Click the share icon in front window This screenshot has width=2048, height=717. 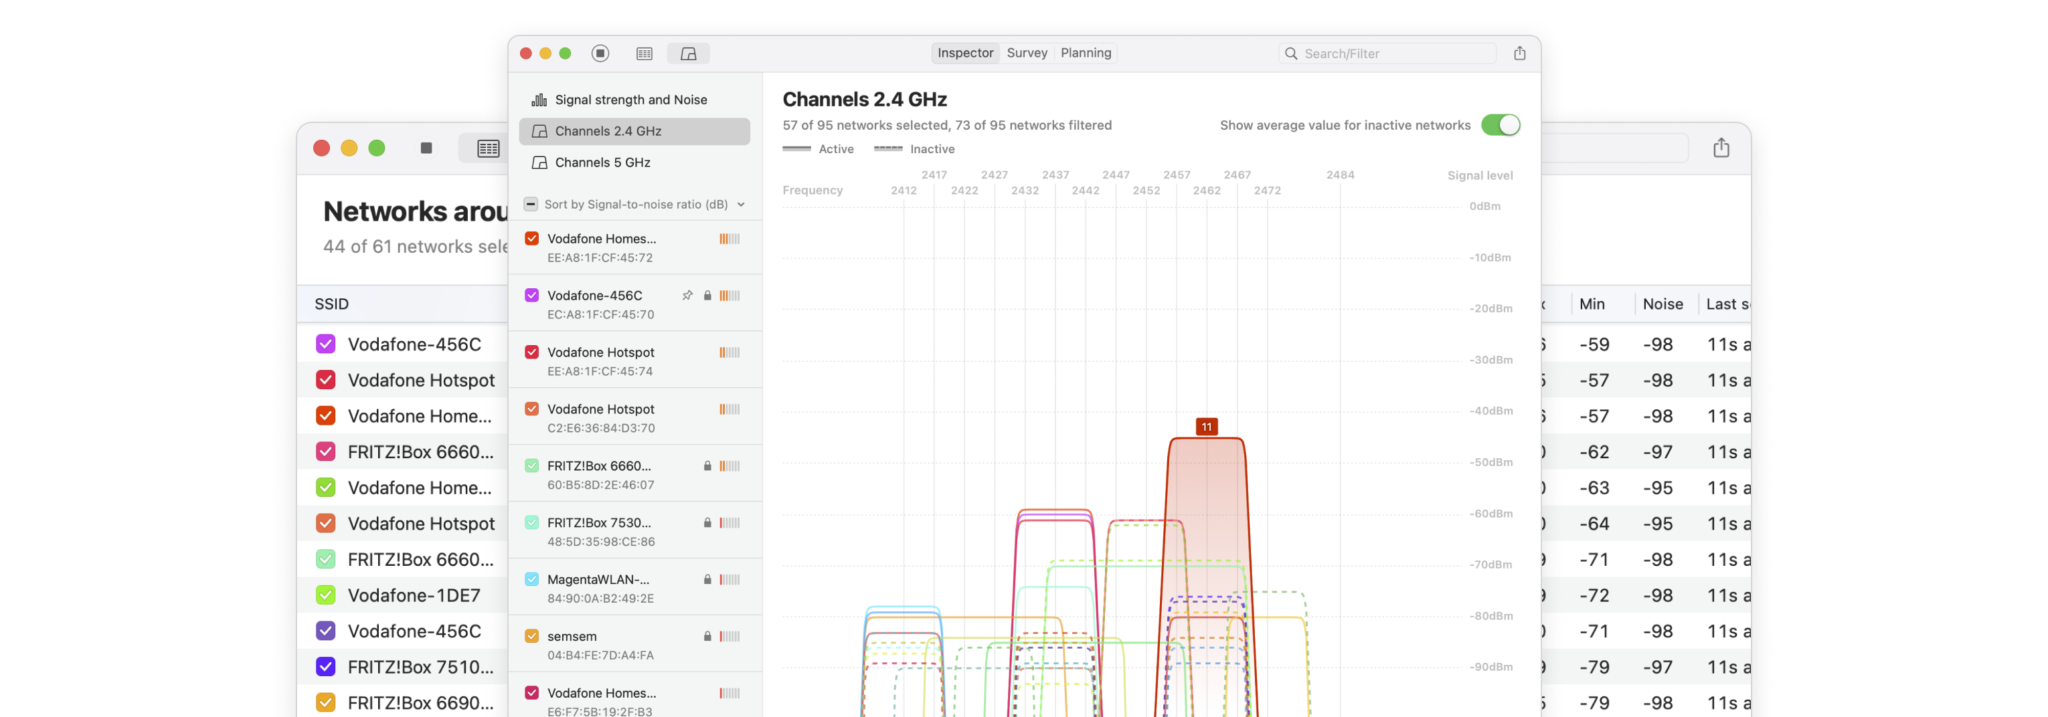(1519, 53)
